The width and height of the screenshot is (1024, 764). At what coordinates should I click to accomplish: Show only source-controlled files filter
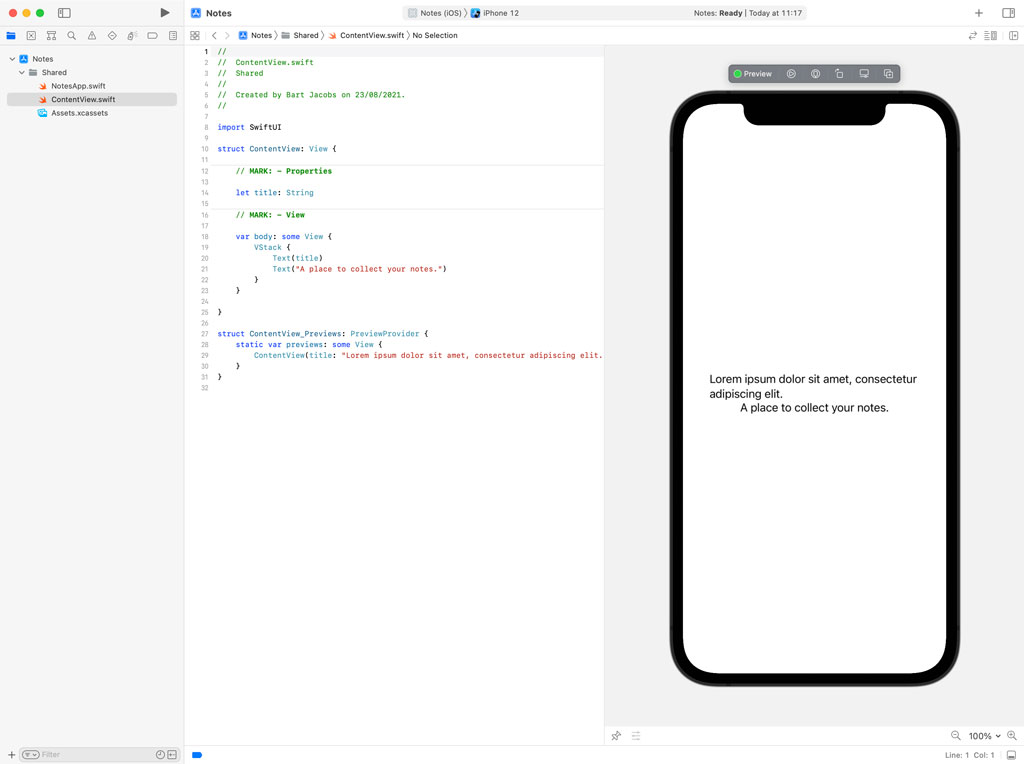pyautogui.click(x=172, y=754)
